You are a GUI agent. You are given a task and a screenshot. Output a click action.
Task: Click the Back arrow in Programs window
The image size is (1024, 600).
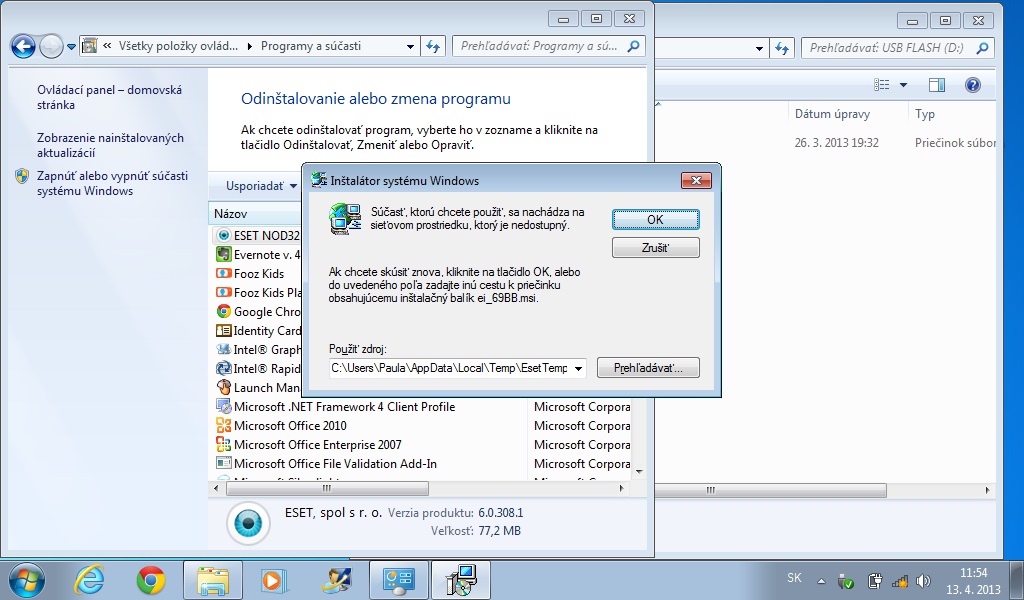click(22, 46)
